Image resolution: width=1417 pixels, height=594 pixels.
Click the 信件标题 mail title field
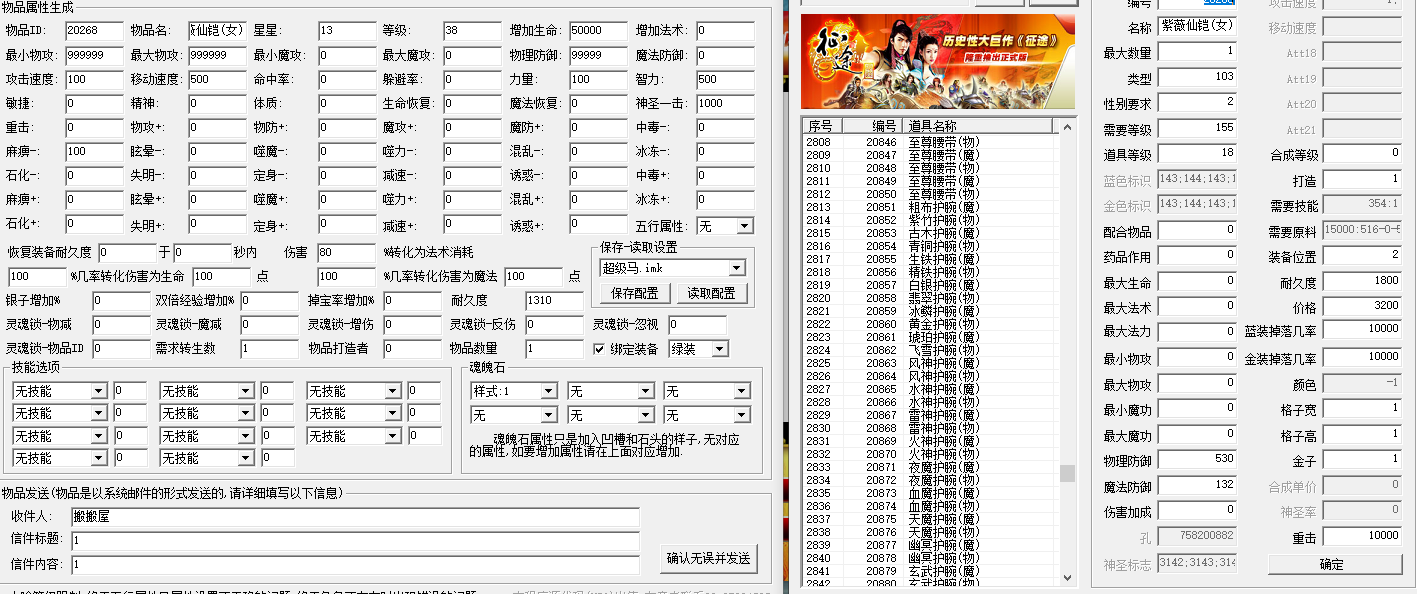point(354,541)
